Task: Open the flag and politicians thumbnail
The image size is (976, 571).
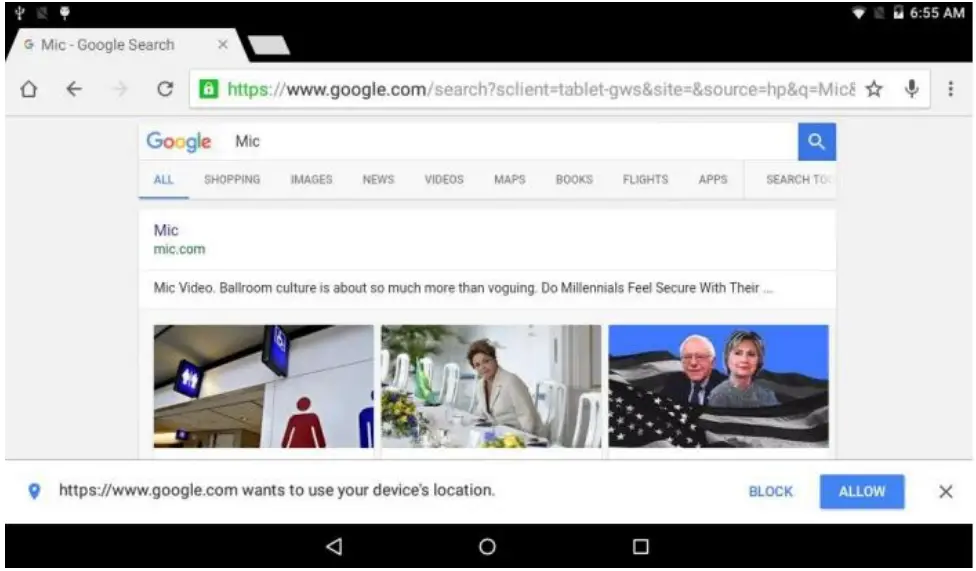Action: pos(718,386)
